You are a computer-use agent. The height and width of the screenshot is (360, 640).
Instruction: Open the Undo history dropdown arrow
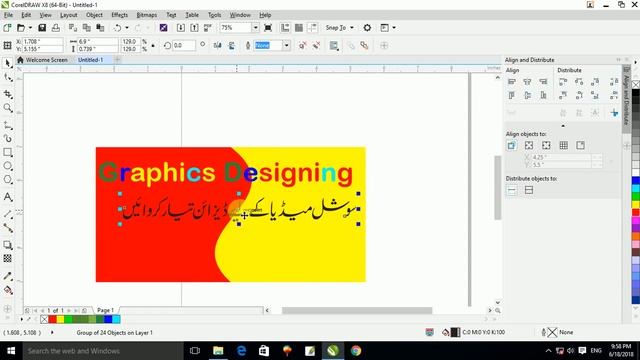coord(127,28)
